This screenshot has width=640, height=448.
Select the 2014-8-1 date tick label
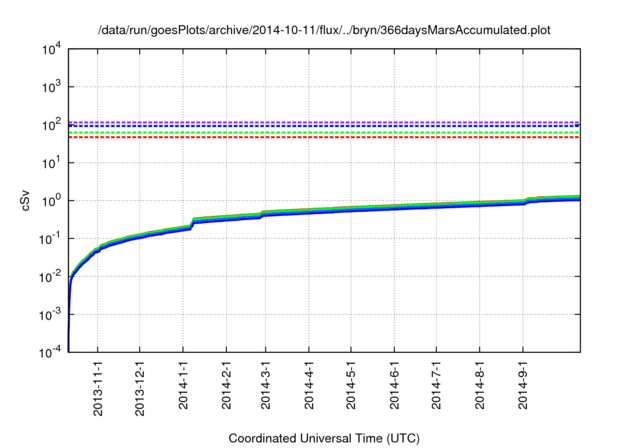click(480, 385)
